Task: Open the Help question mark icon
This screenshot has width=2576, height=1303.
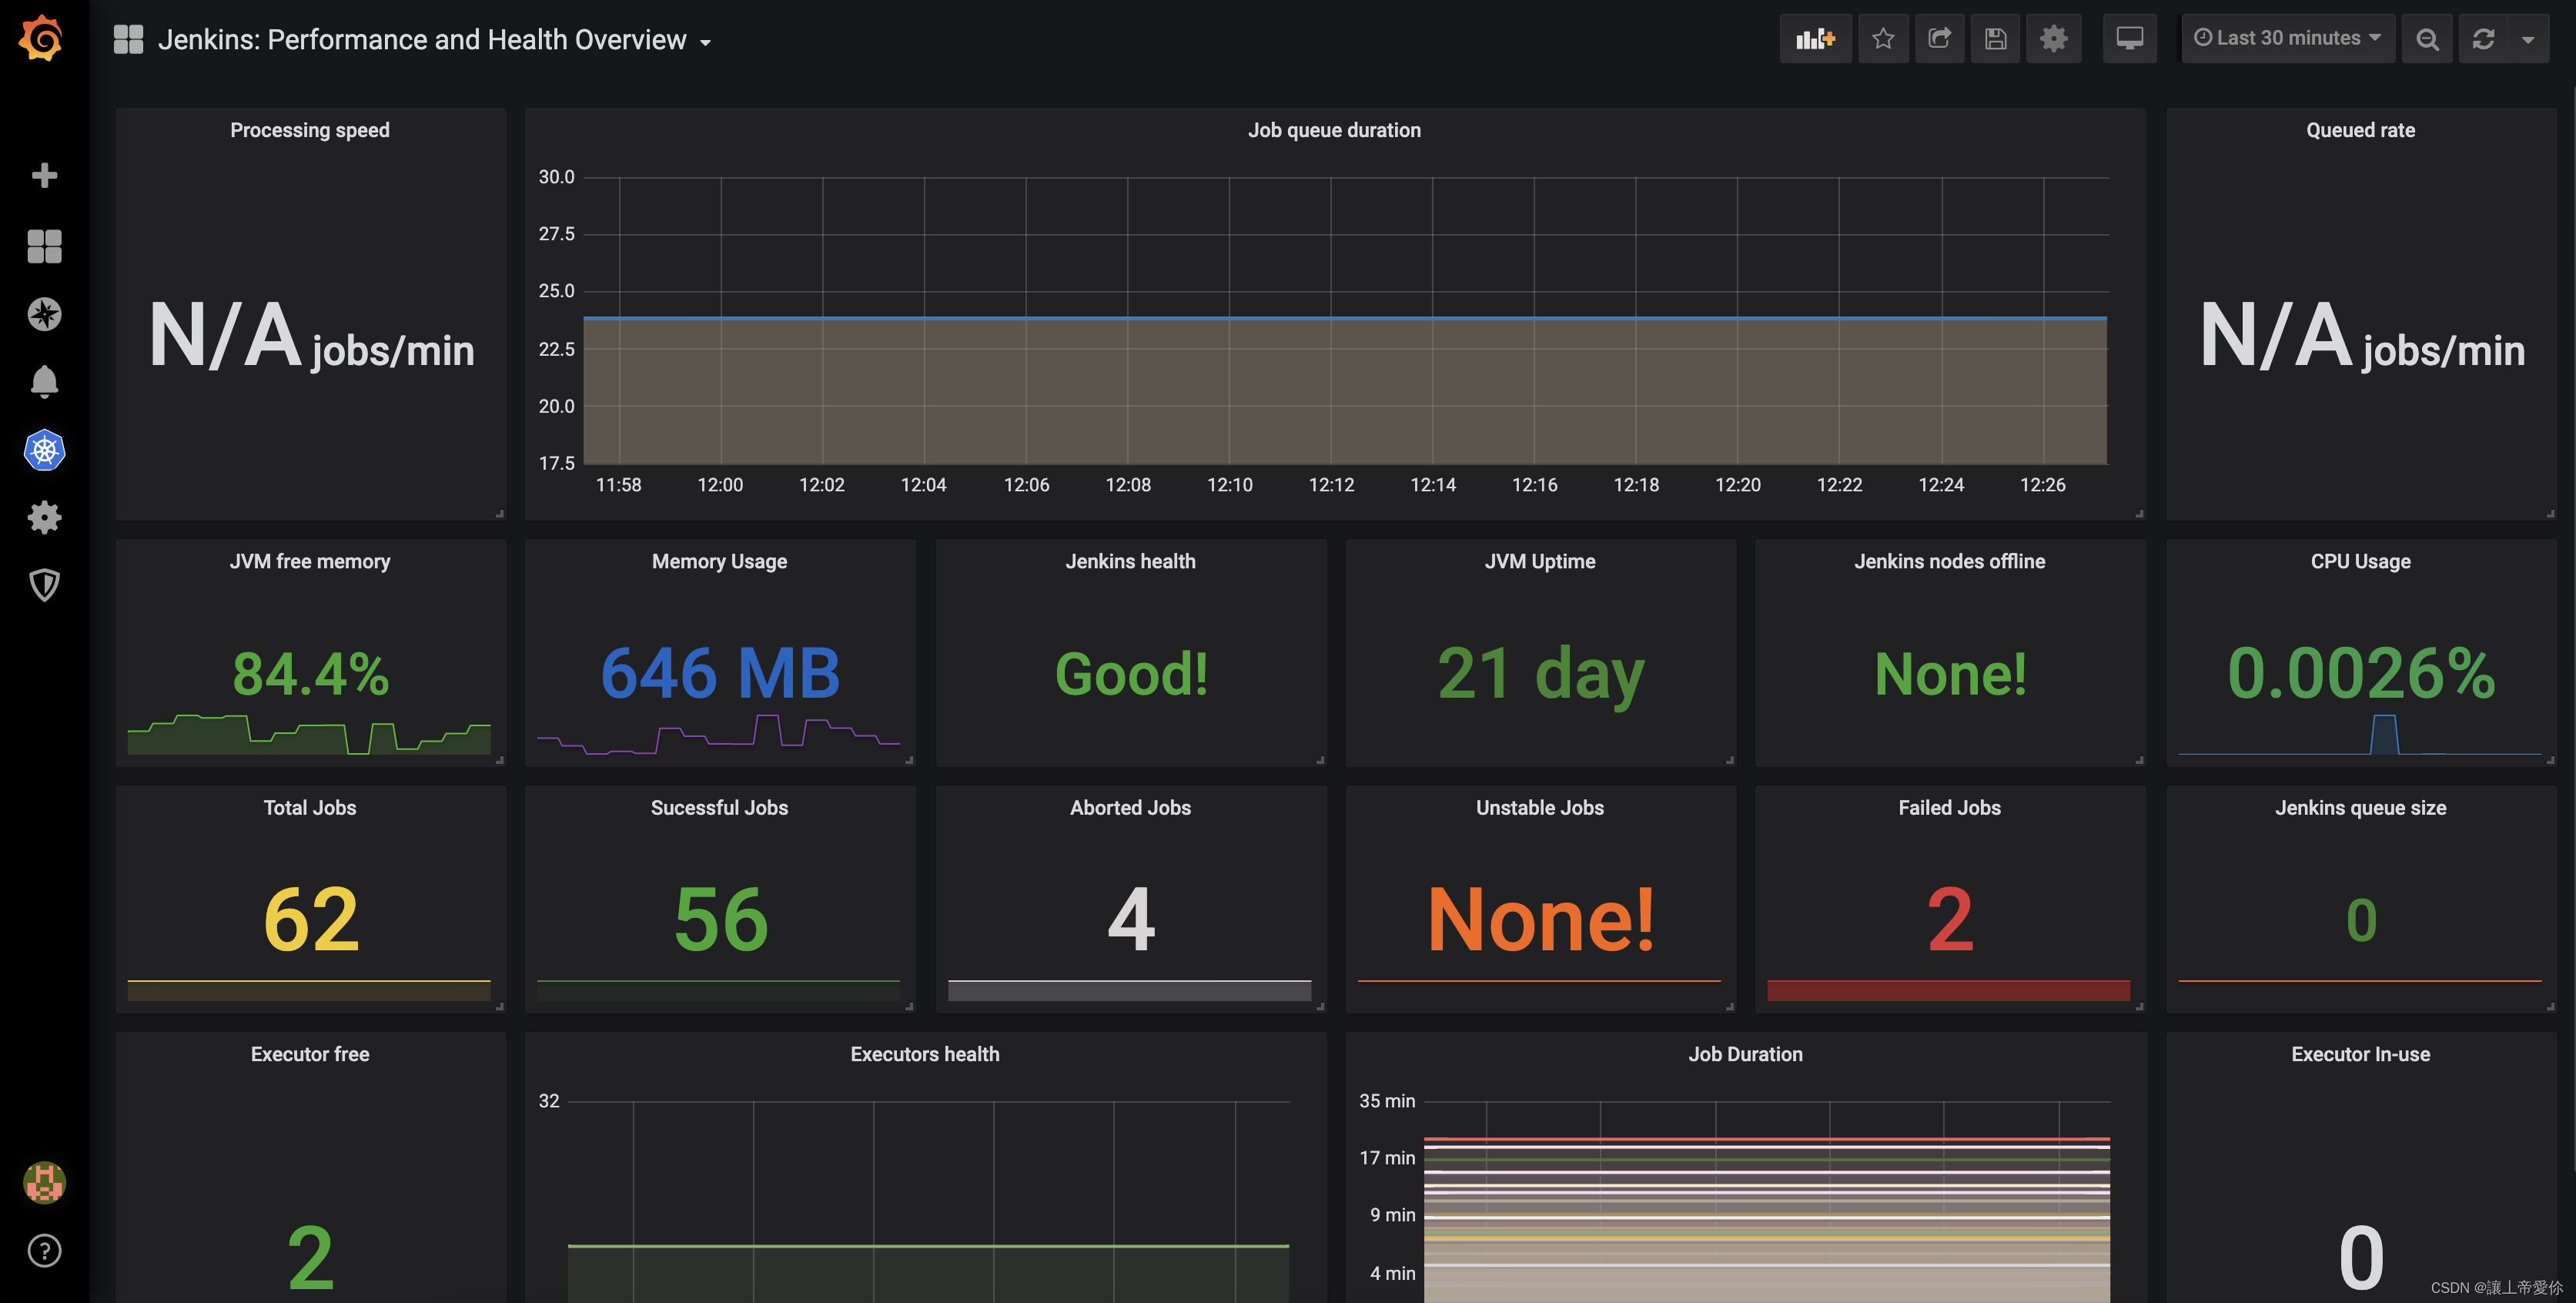Action: (44, 1250)
